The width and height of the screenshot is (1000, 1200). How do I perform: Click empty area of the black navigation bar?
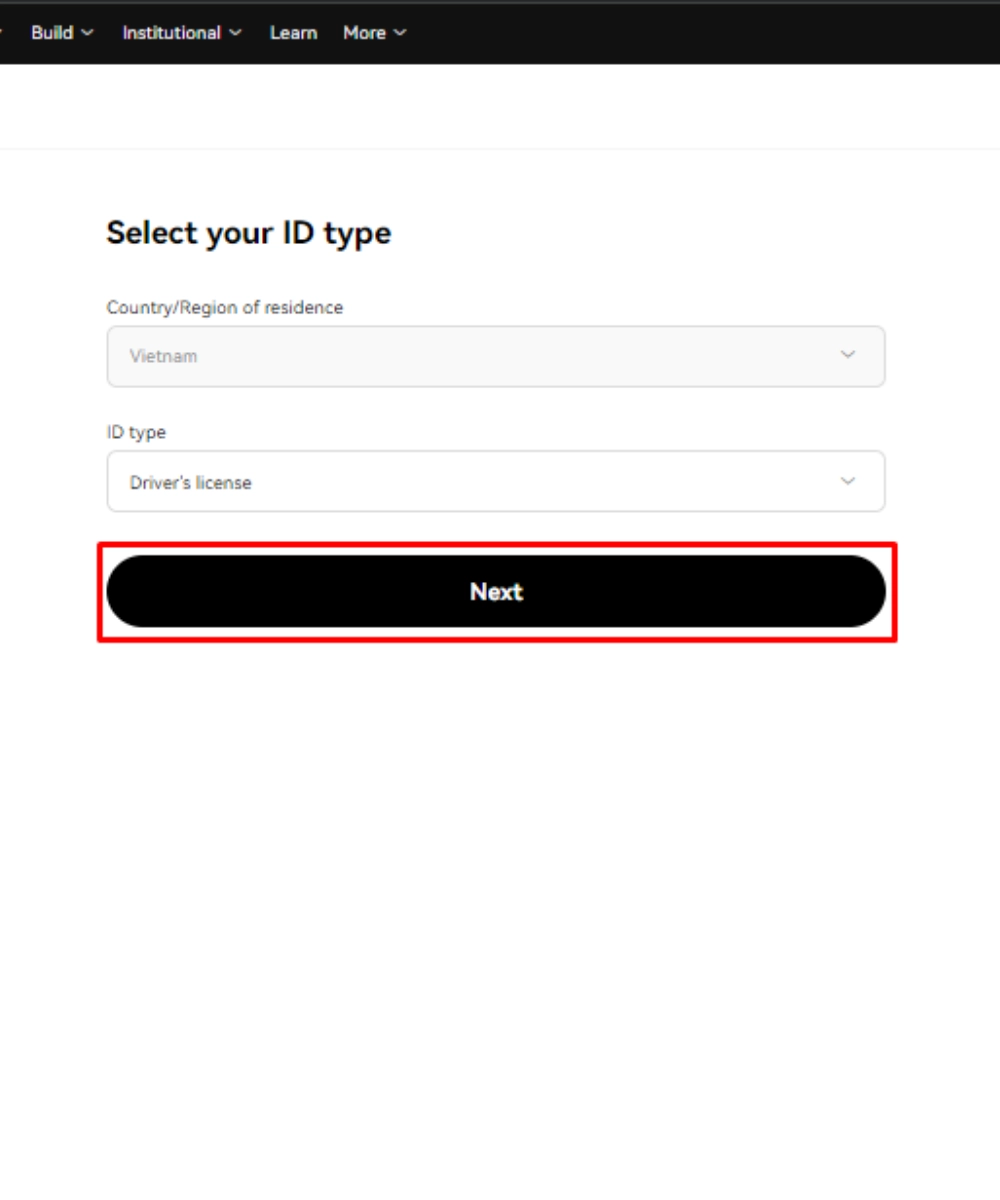click(x=700, y=33)
